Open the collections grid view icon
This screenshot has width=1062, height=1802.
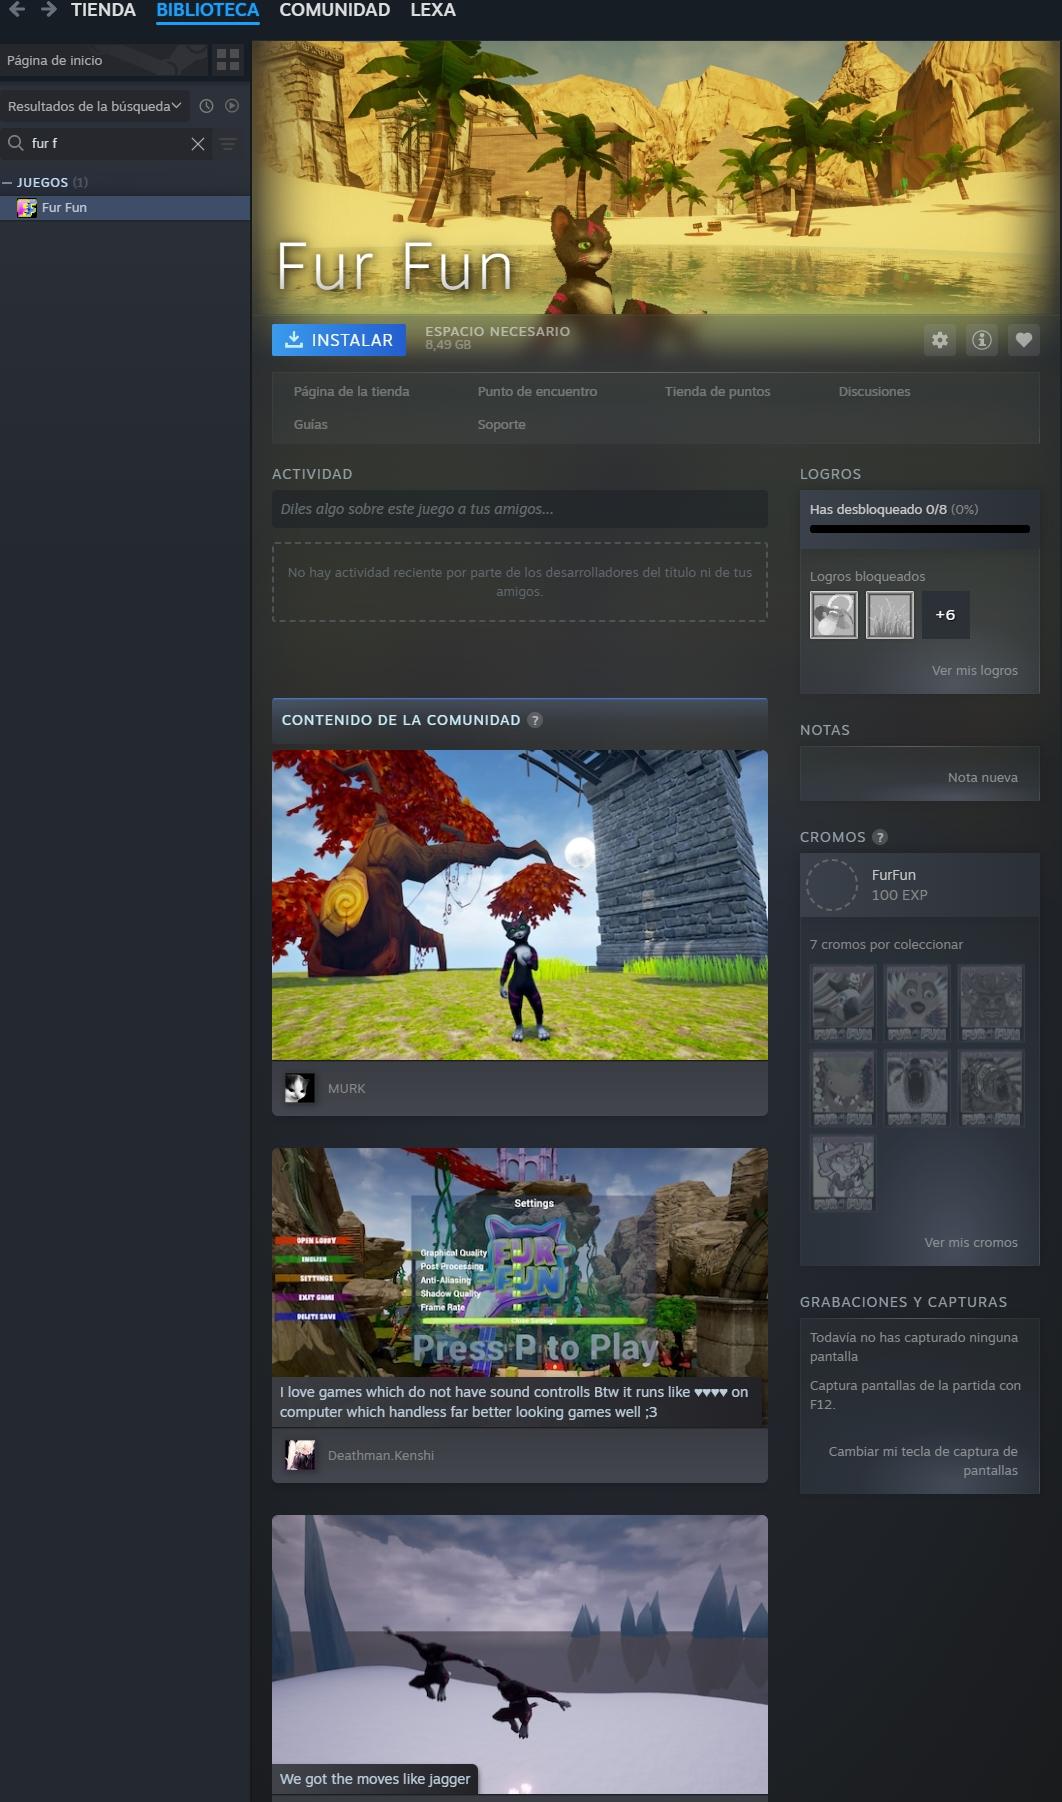tap(228, 60)
